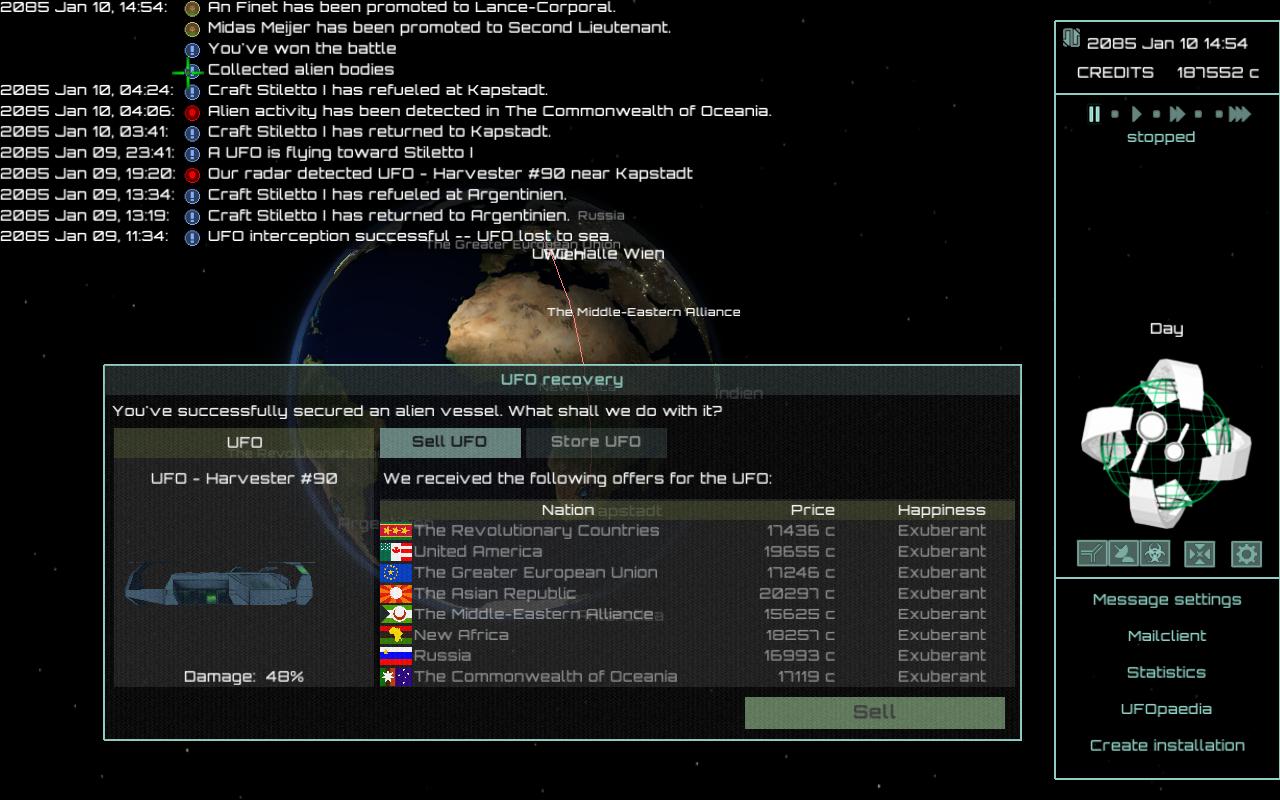1280x800 pixels.
Task: Set time to normal play speed
Action: pos(1136,114)
